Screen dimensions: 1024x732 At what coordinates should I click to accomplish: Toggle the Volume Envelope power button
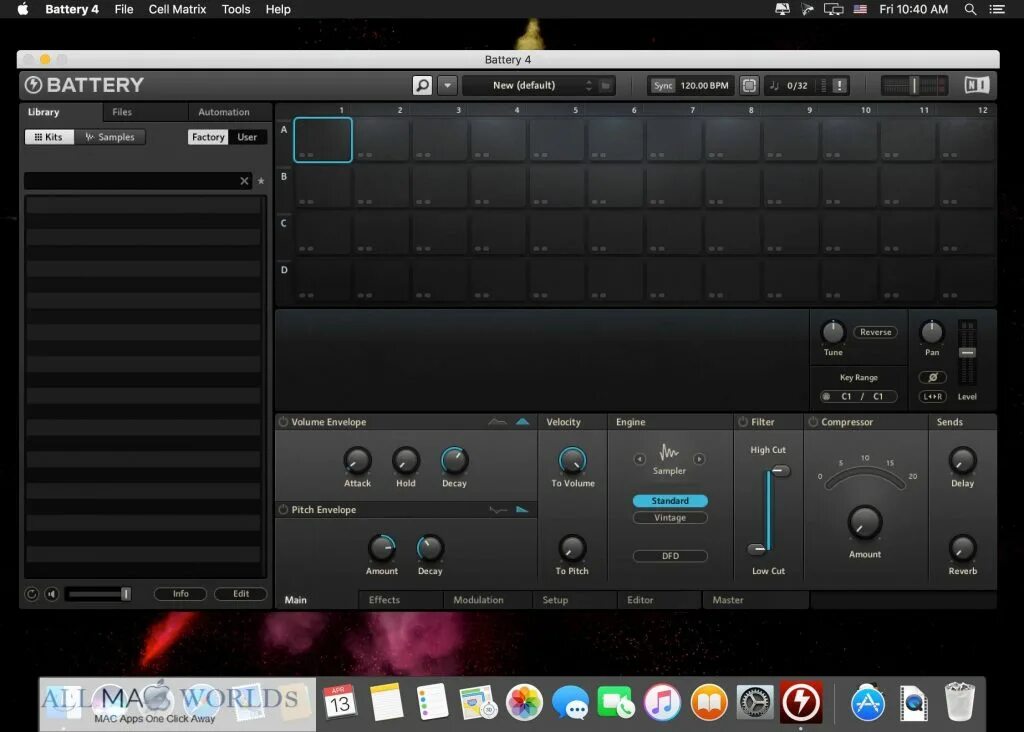[283, 422]
